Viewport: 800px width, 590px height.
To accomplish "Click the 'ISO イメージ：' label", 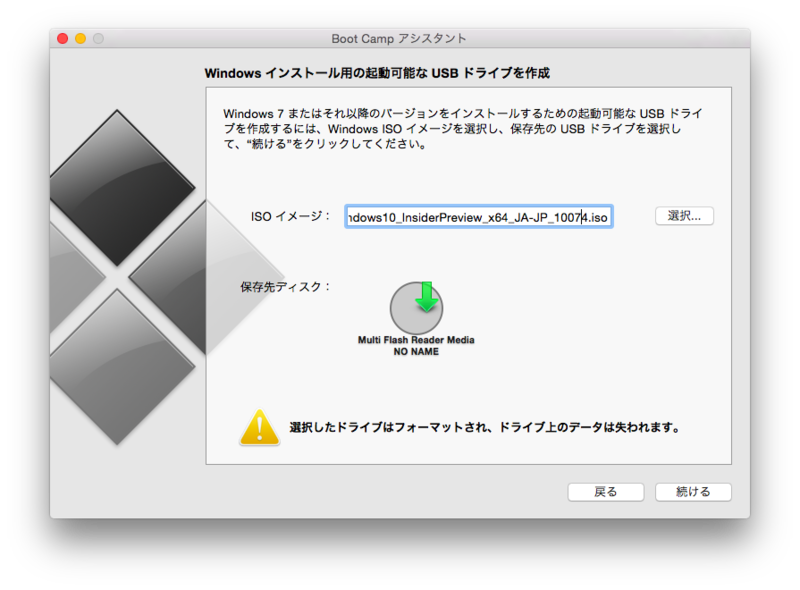I will coord(290,216).
